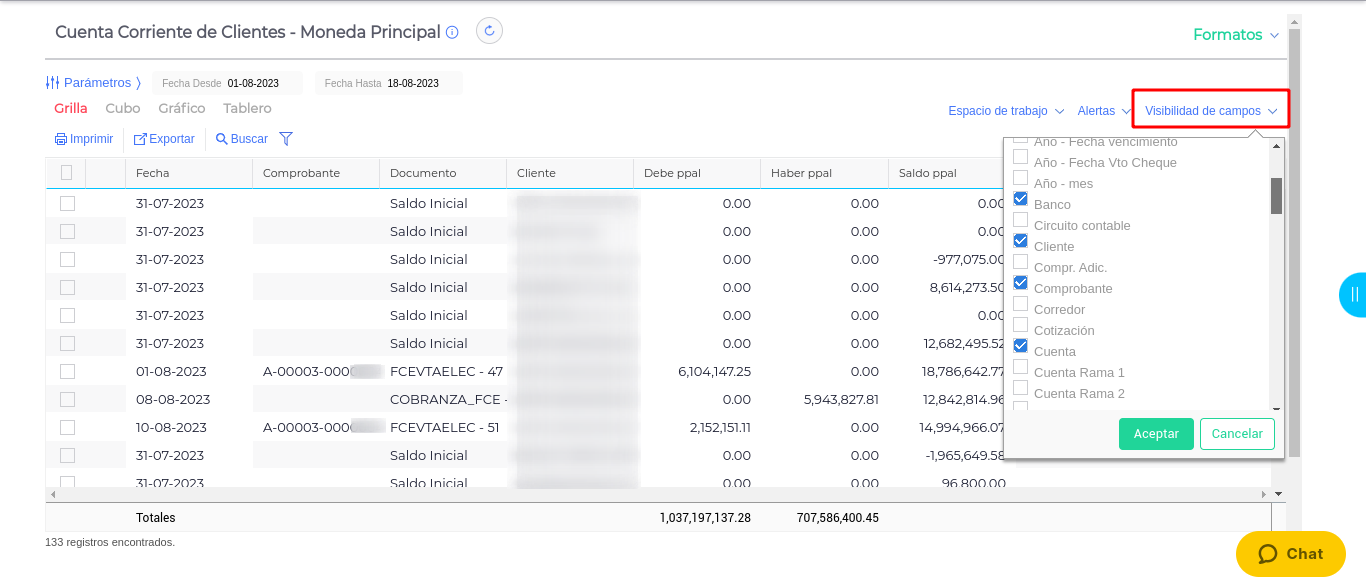Viewport: 1366px width, 587px height.
Task: Toggle the header select-all checkbox
Action: 66,173
